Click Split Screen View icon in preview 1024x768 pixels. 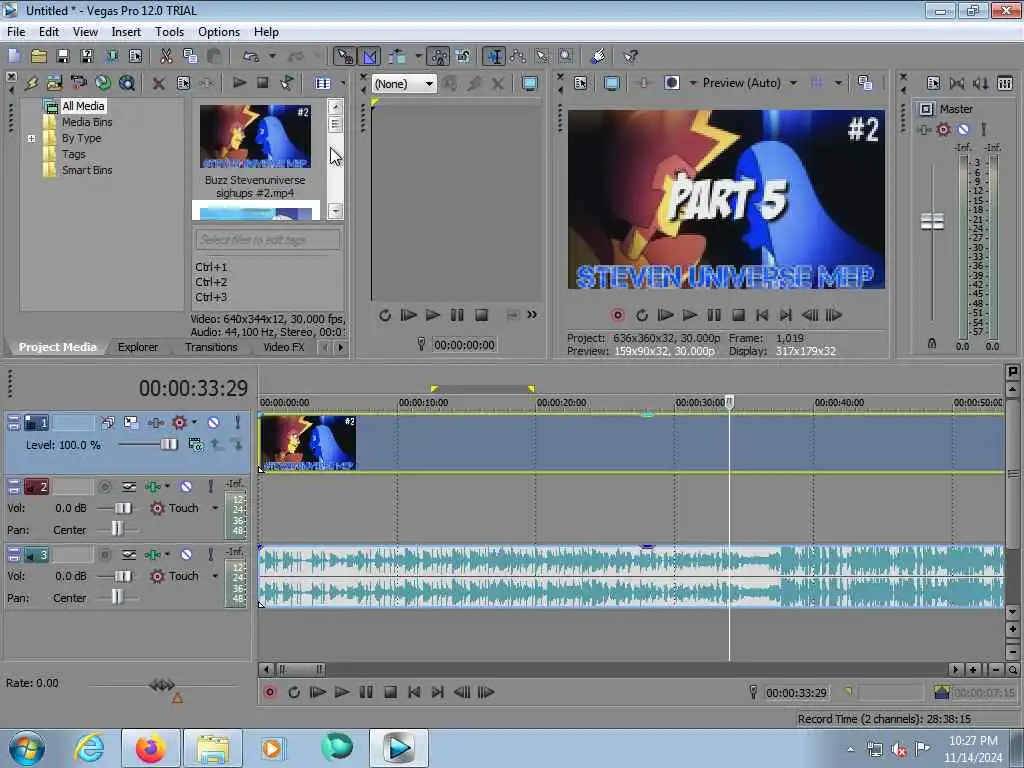coord(672,83)
